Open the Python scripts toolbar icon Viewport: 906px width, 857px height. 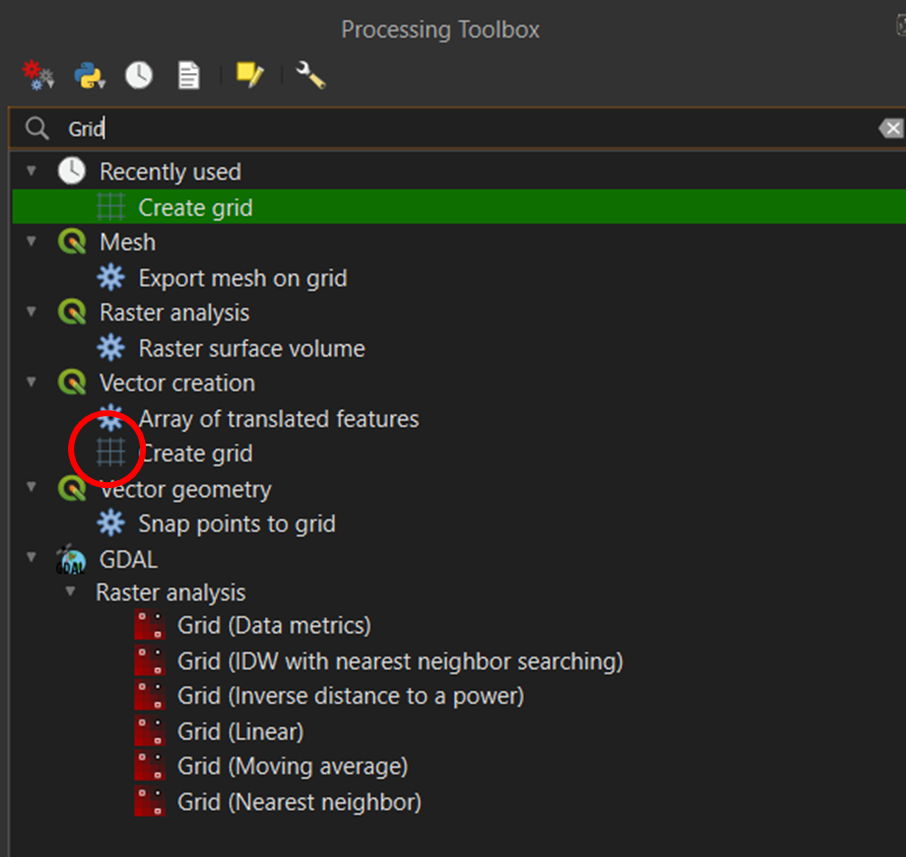88,74
